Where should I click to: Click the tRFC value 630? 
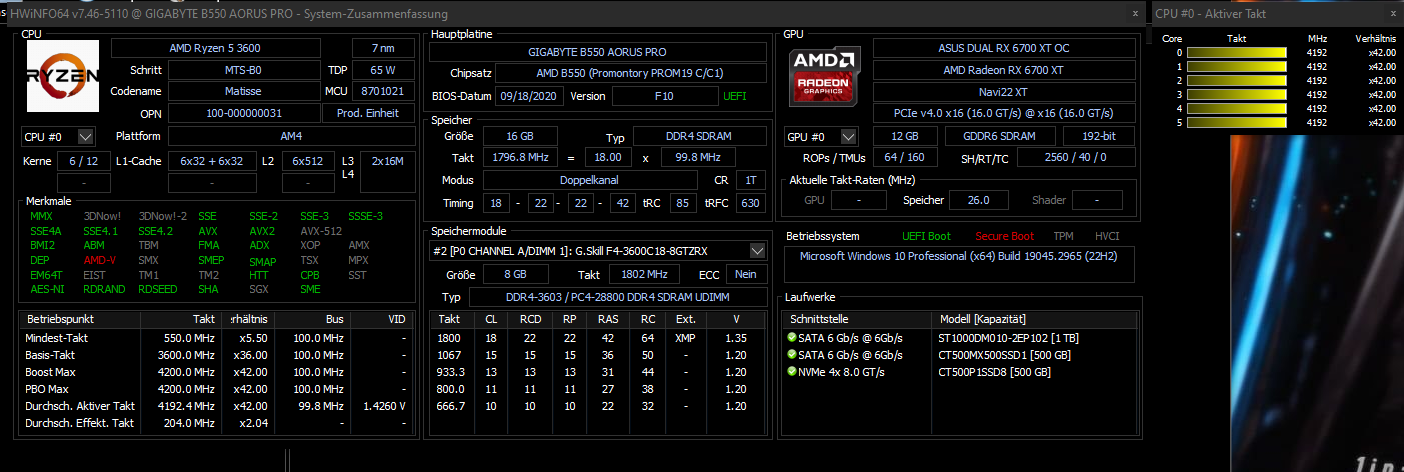[749, 203]
